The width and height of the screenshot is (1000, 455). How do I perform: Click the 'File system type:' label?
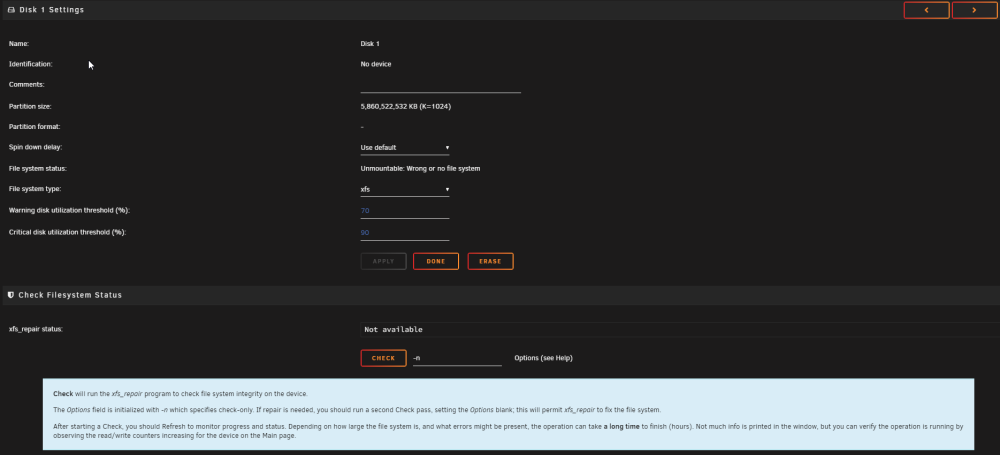click(35, 190)
